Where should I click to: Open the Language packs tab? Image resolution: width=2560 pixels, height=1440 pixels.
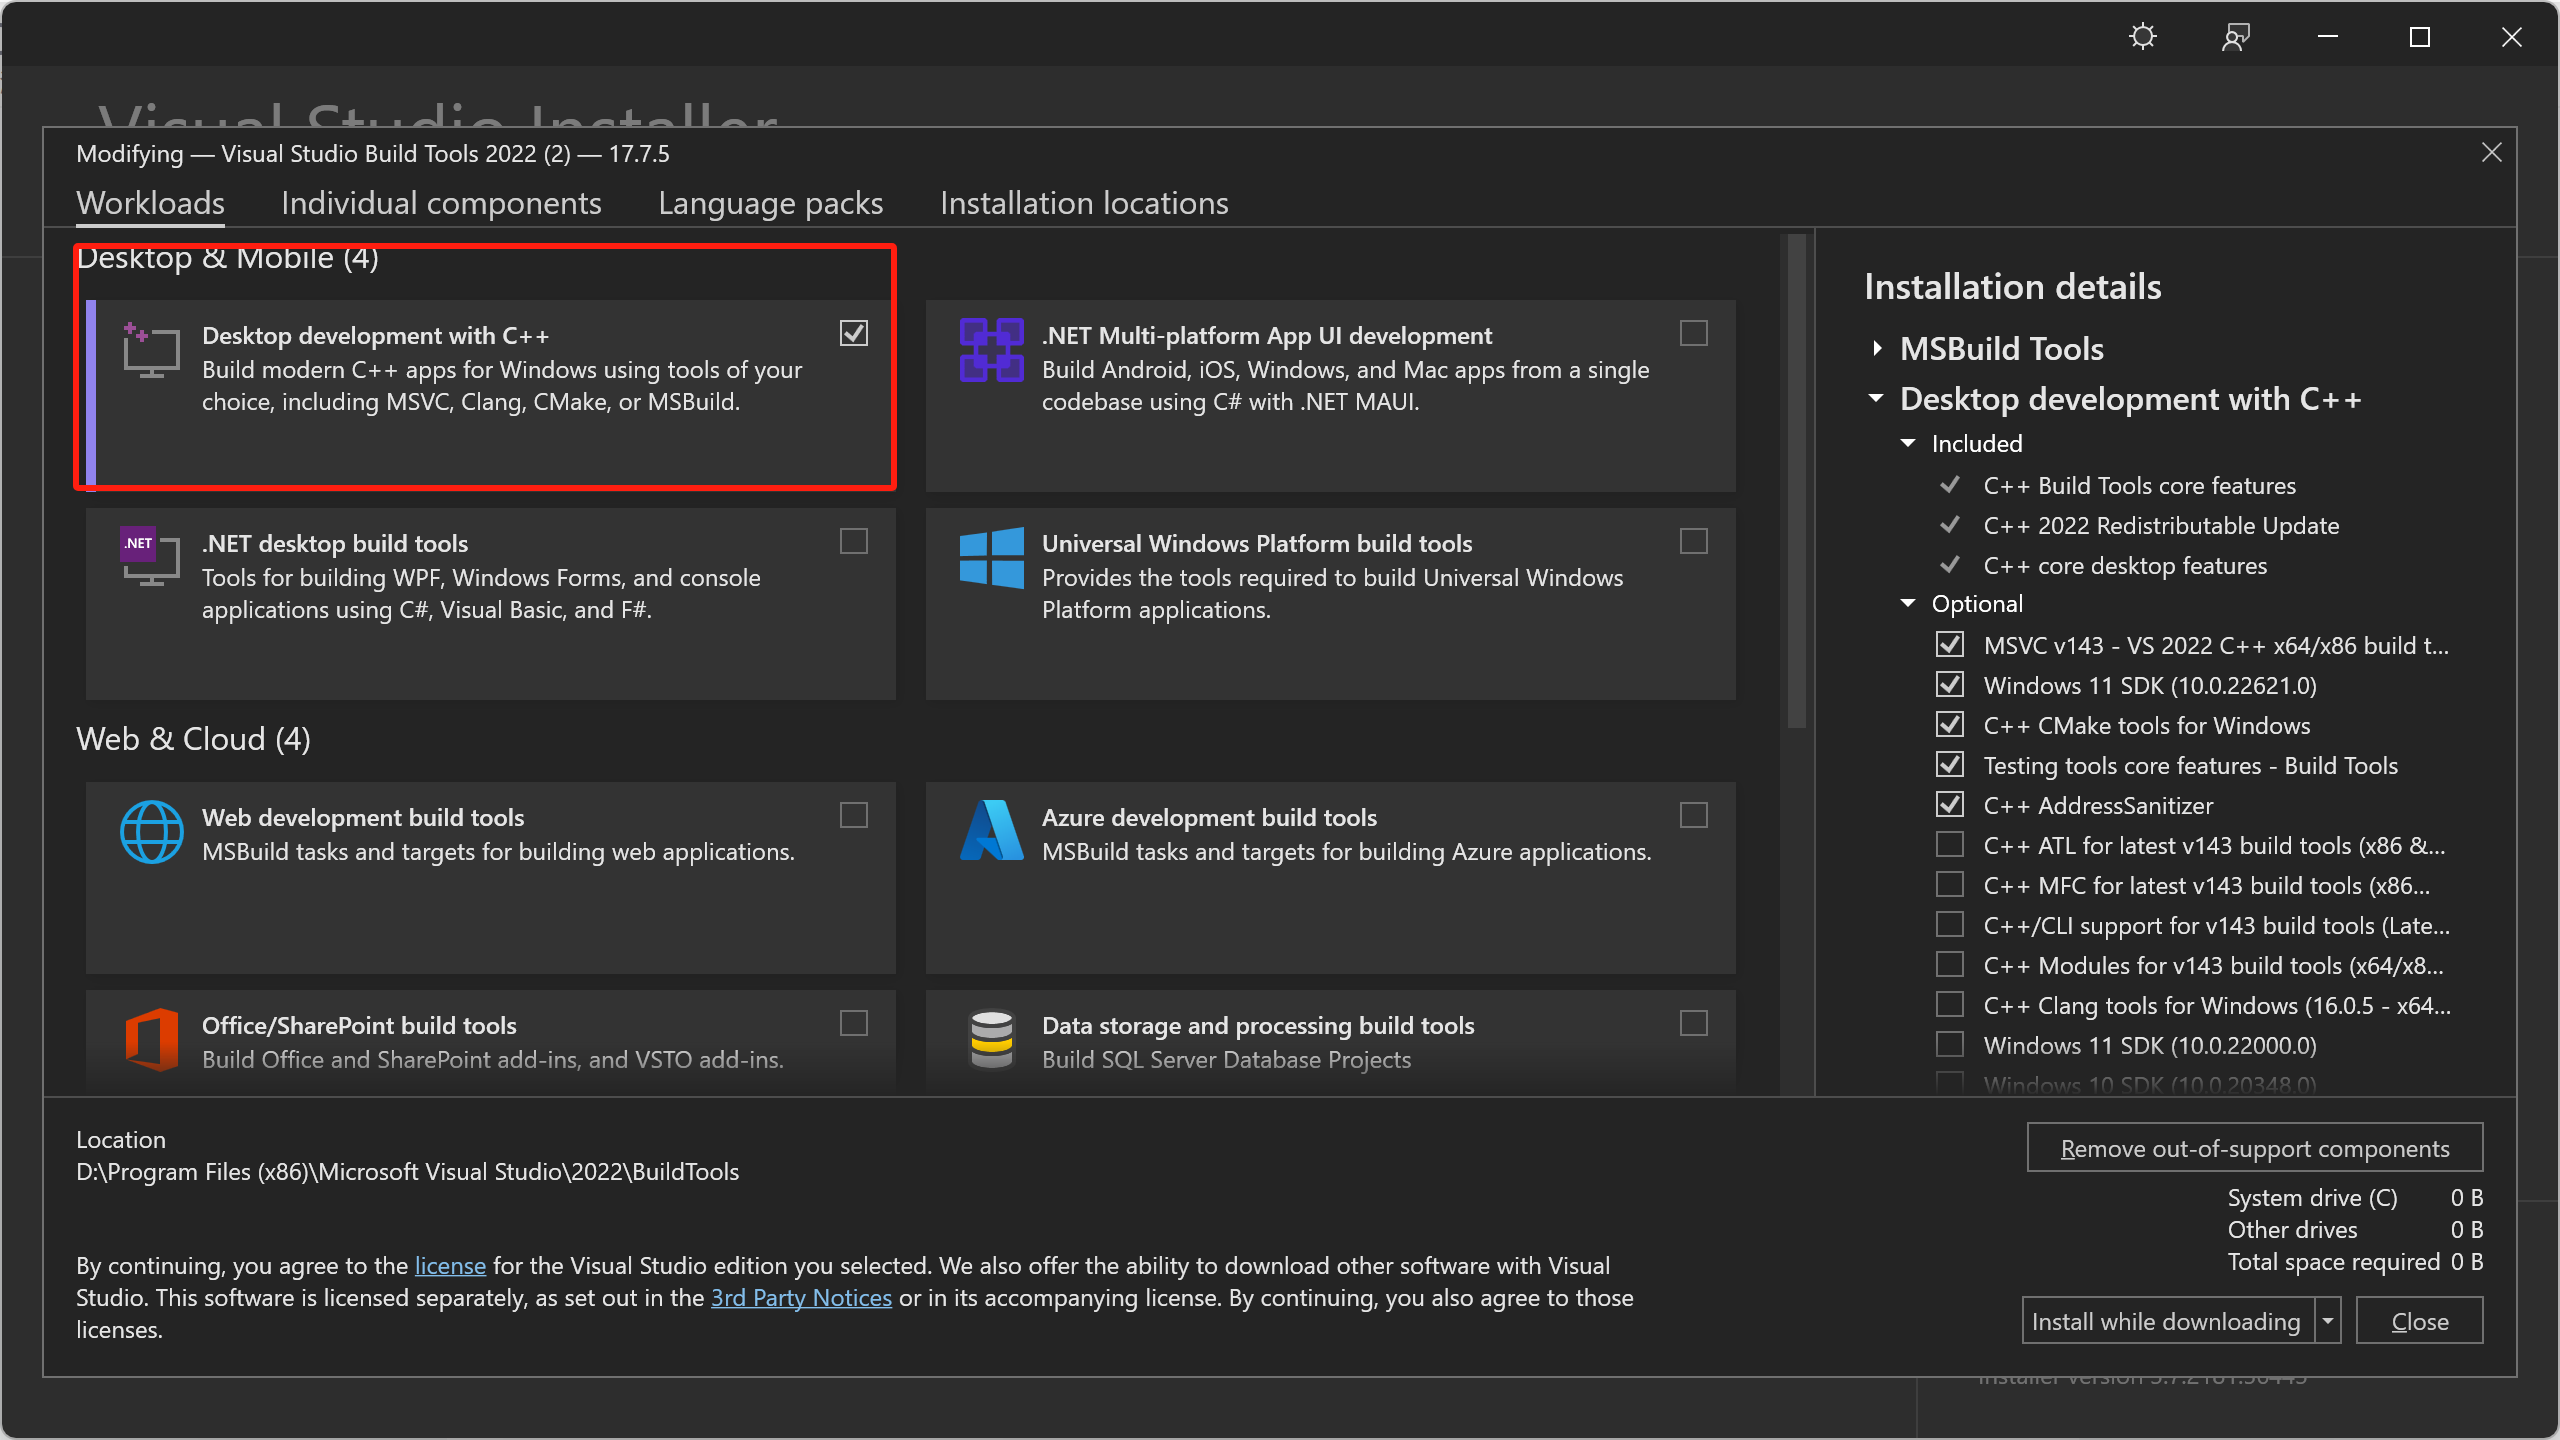point(771,203)
